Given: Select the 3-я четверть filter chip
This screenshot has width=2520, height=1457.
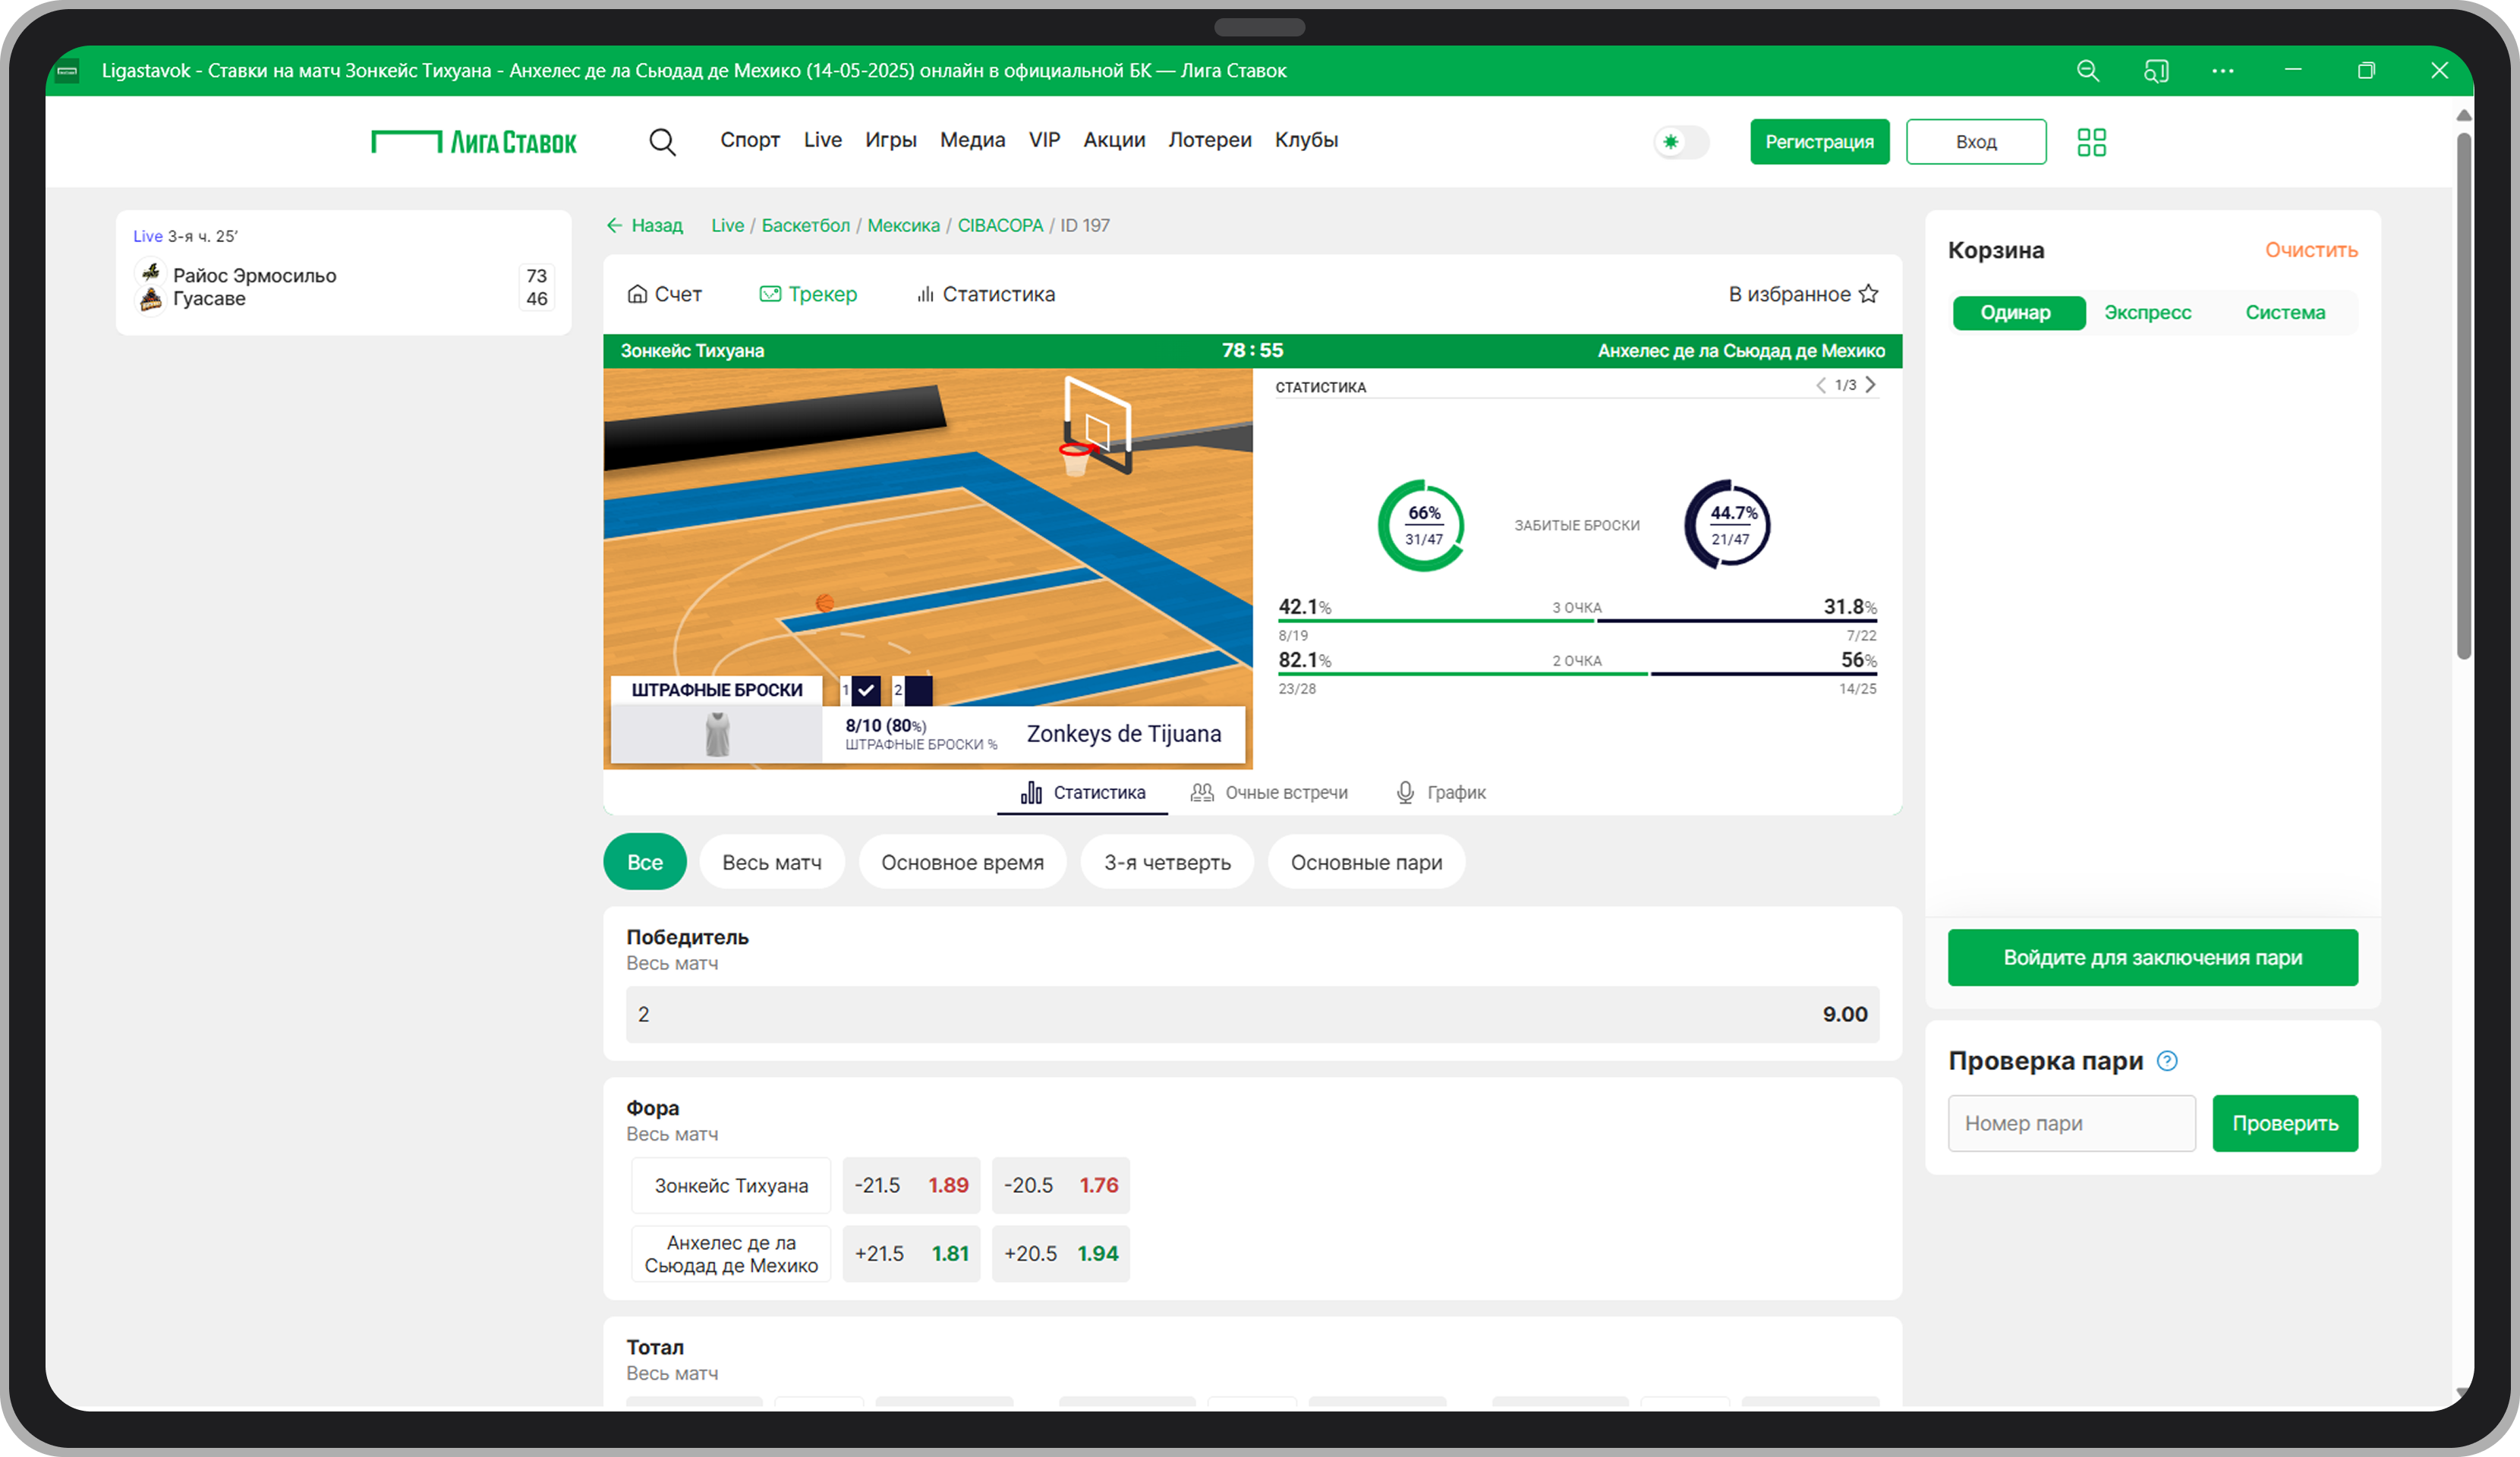Looking at the screenshot, I should [x=1166, y=862].
